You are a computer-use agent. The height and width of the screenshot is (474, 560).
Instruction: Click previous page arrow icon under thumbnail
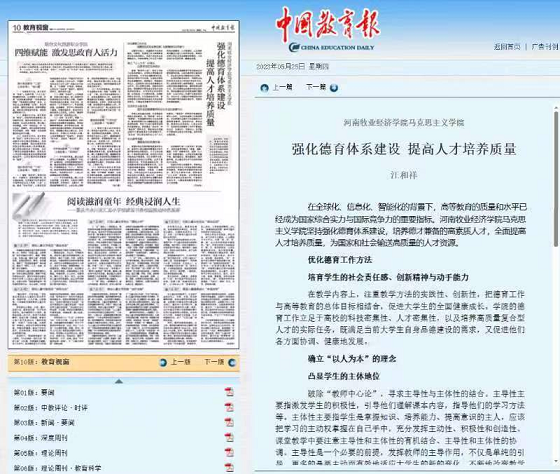[163, 363]
